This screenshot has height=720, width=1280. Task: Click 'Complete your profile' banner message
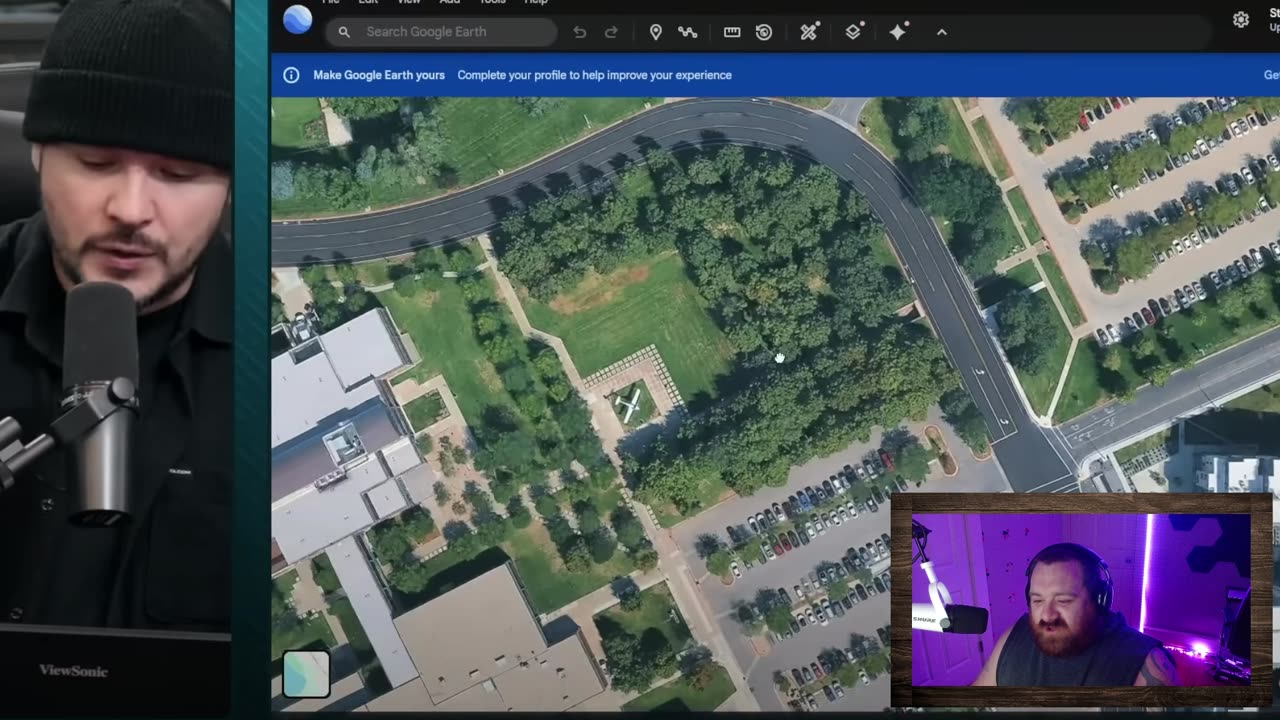(x=594, y=75)
